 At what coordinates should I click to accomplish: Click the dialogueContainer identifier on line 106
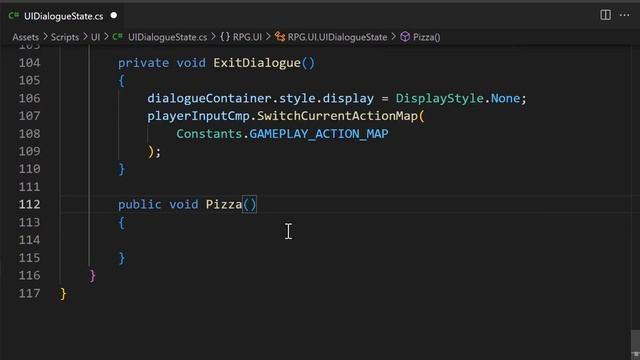(209, 98)
